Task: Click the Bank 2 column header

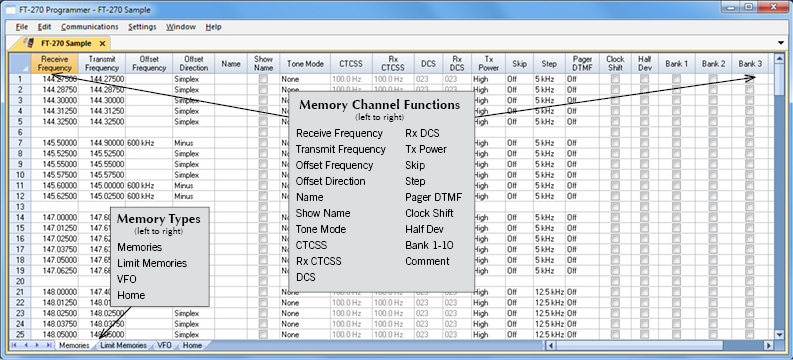Action: (x=713, y=63)
